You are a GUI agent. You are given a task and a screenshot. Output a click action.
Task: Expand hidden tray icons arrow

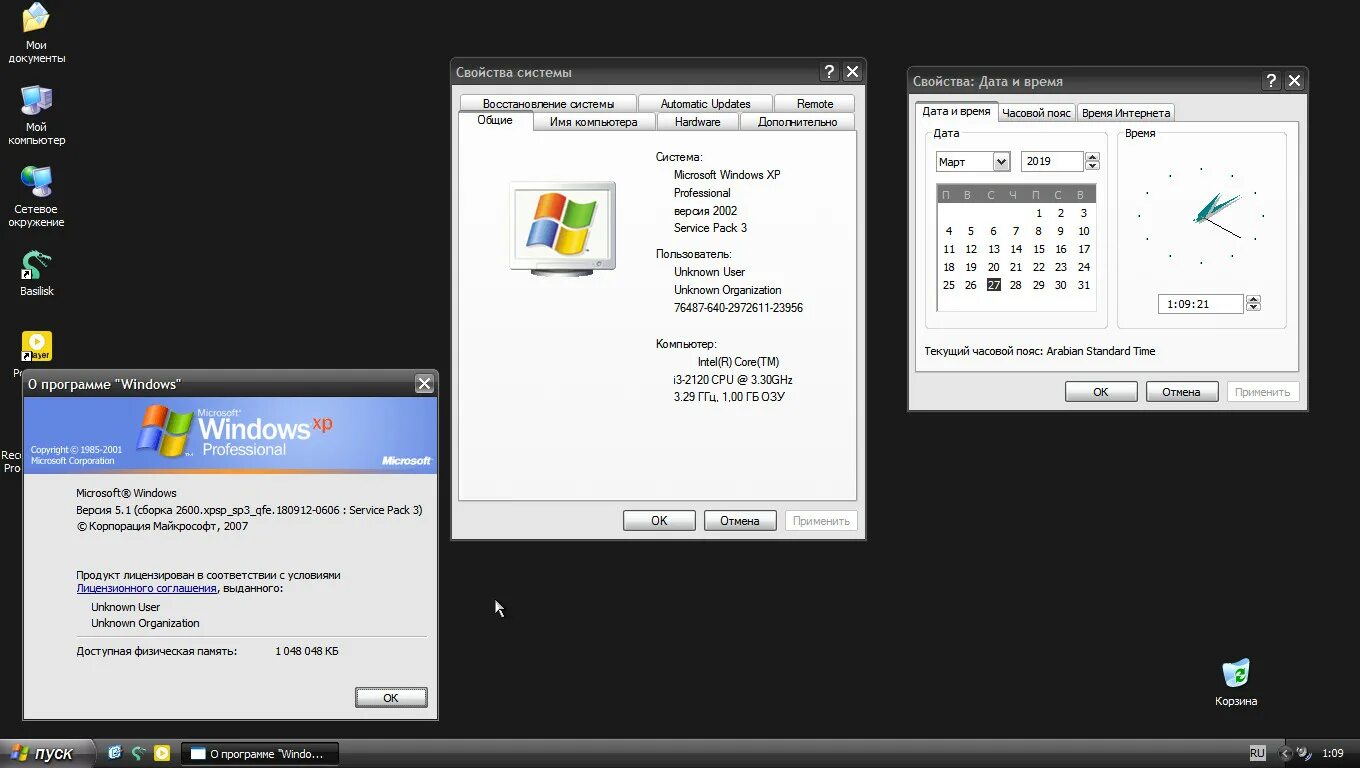coord(1285,754)
